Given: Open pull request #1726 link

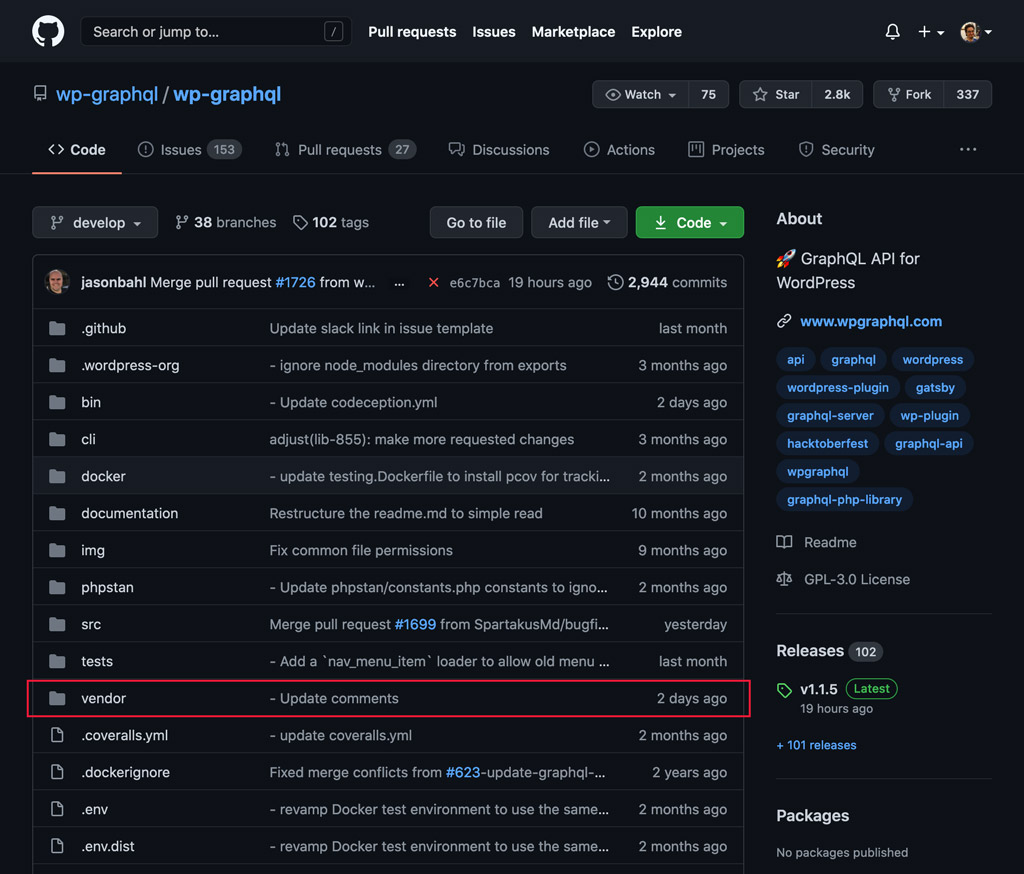Looking at the screenshot, I should coord(295,282).
